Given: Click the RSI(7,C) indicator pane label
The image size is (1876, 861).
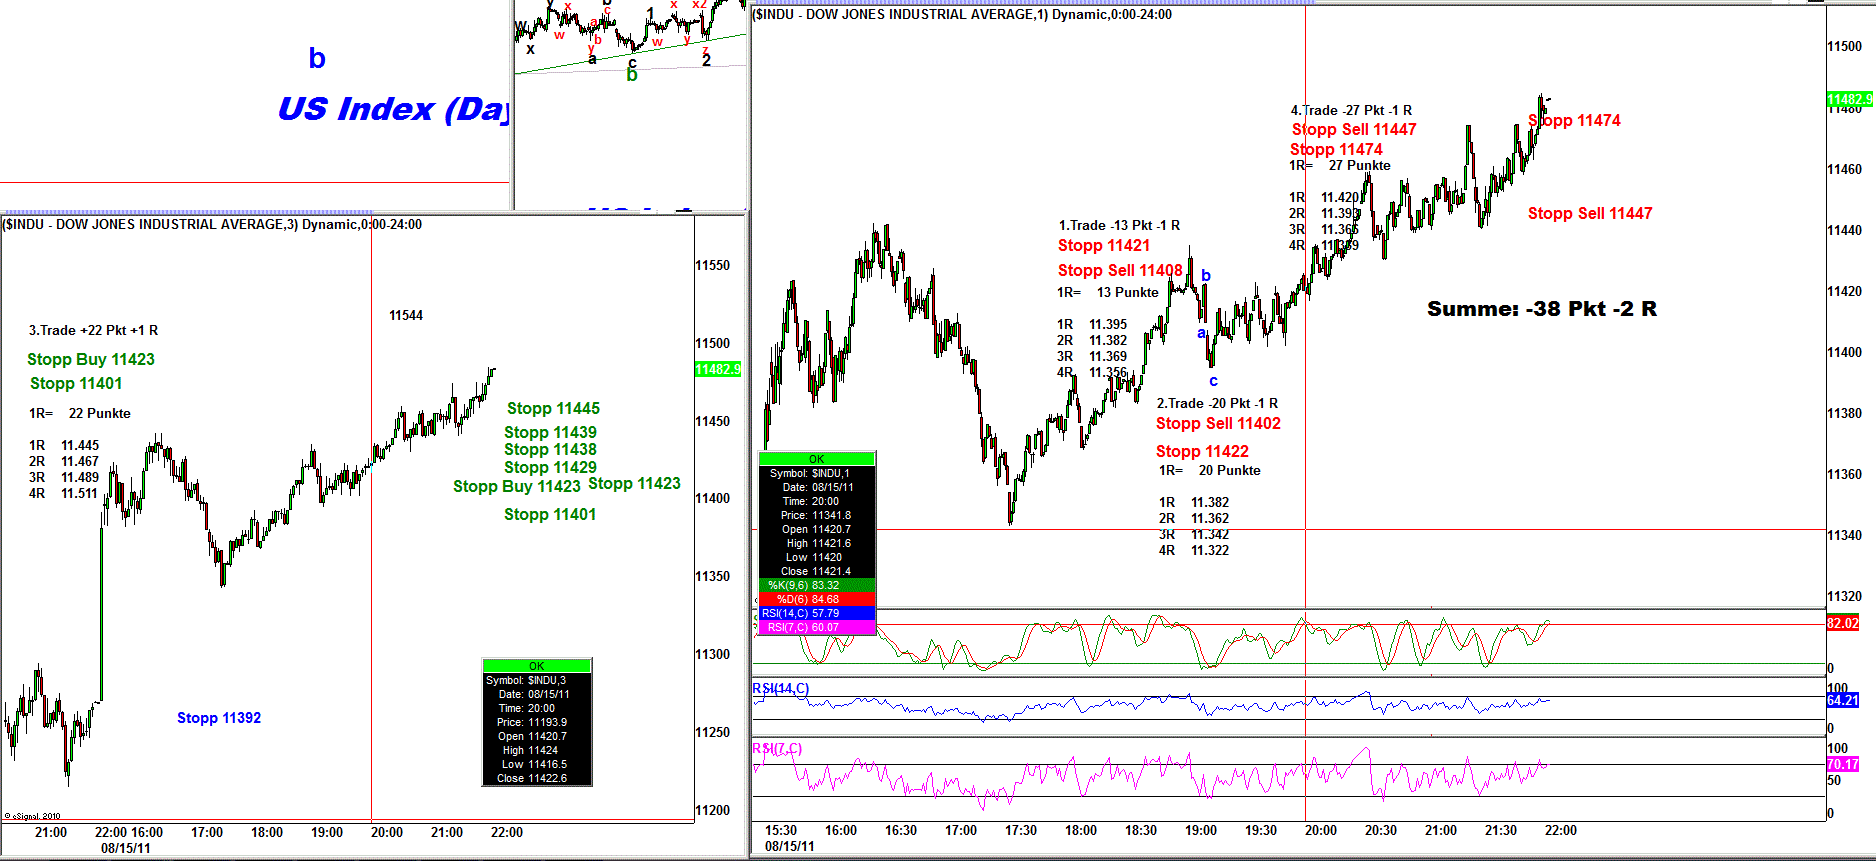Looking at the screenshot, I should pyautogui.click(x=777, y=748).
